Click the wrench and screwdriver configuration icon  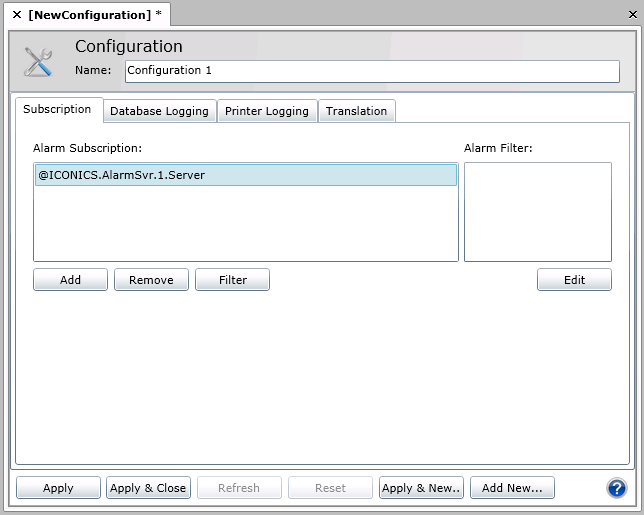pos(37,62)
